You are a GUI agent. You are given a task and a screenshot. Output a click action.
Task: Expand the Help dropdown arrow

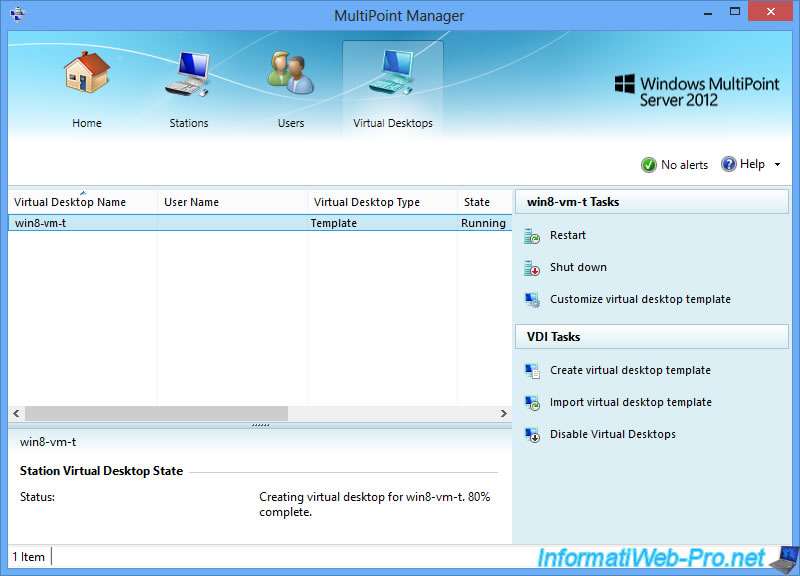tap(778, 164)
